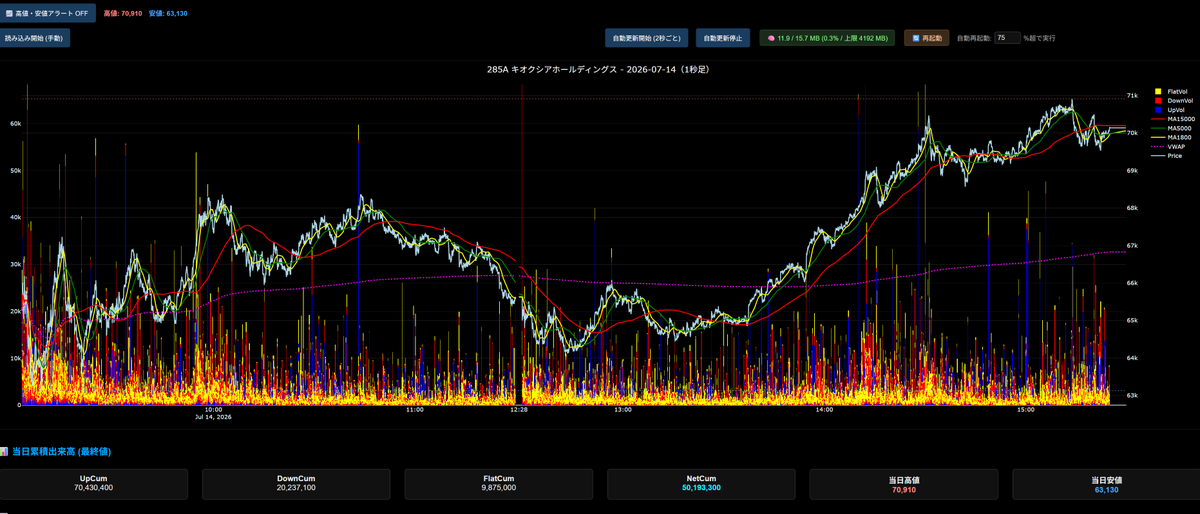Toggle the FlatVol series in legend
Viewport: 1200px width, 514px height.
coord(1173,92)
